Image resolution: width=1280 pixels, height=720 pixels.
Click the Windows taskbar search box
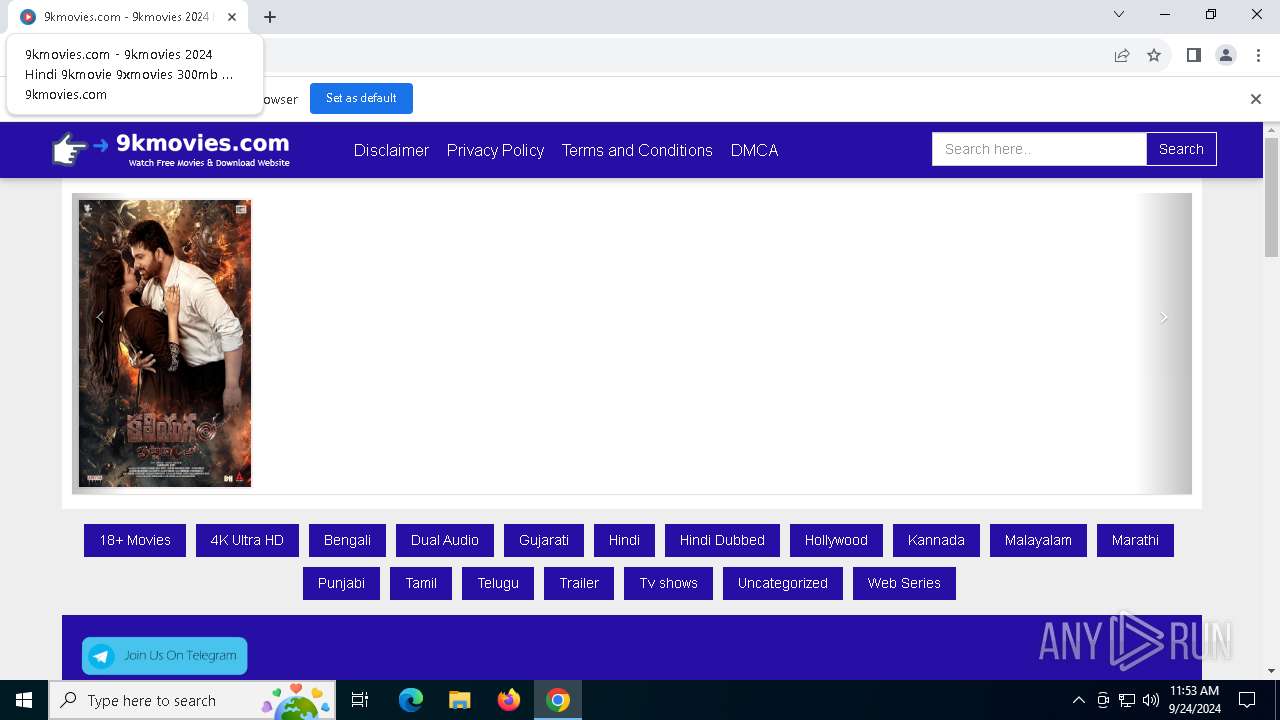pos(192,700)
